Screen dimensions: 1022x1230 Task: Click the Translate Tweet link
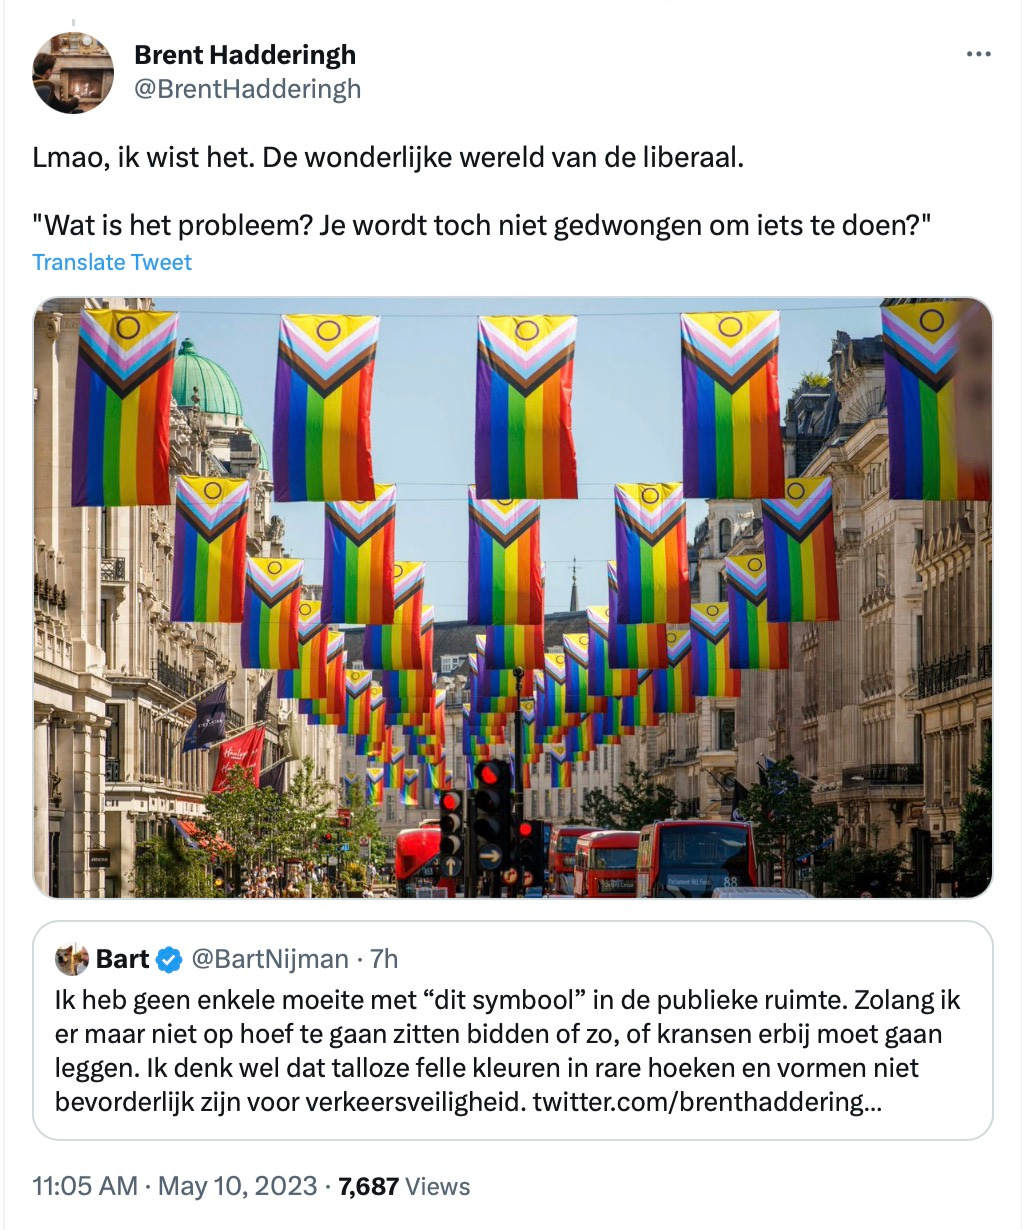click(112, 262)
